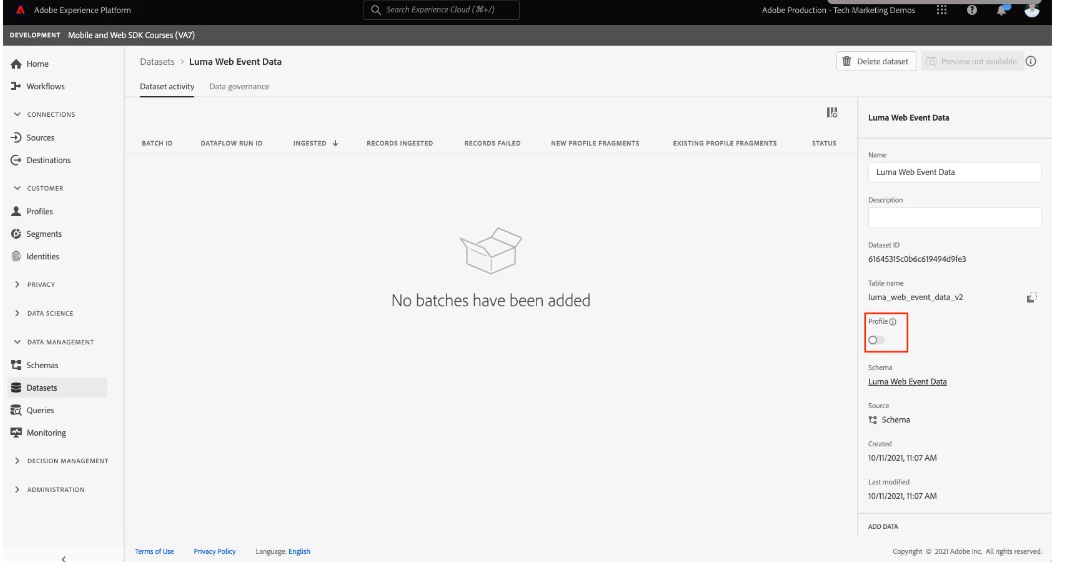1067x571 pixels.
Task: Click the Monitoring icon in sidebar
Action: [16, 433]
